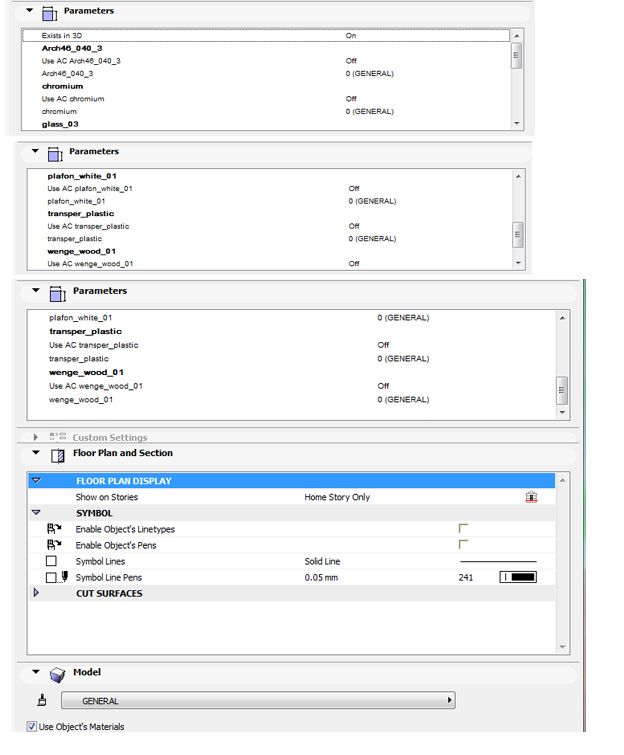Click 0 (GENERAL) value for Arch46_040_3
This screenshot has width=624, height=755.
pyautogui.click(x=369, y=73)
